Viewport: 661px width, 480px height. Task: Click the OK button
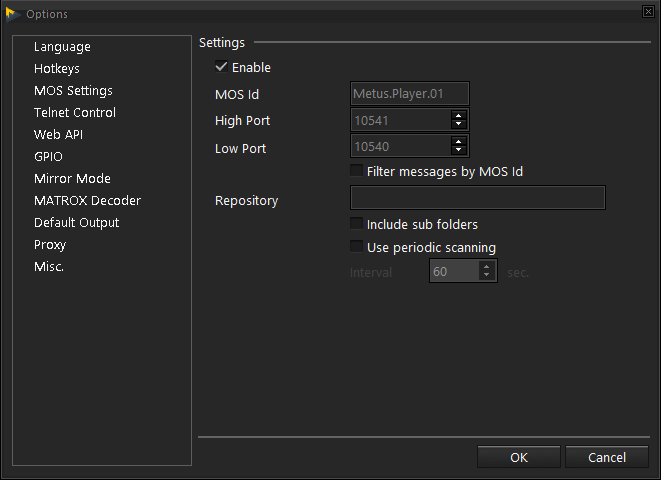coord(518,457)
